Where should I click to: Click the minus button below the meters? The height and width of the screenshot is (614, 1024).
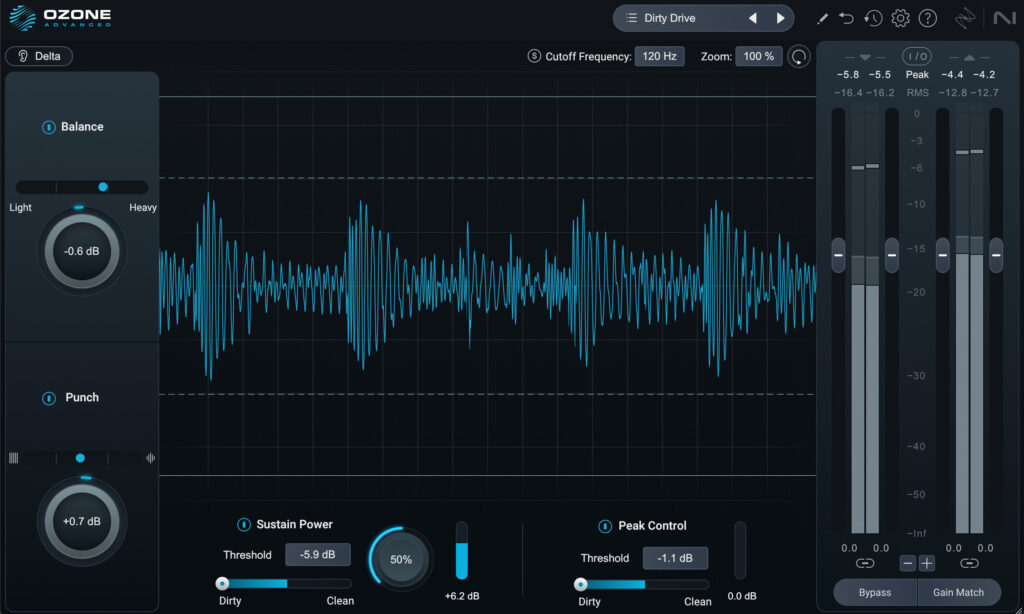(908, 563)
